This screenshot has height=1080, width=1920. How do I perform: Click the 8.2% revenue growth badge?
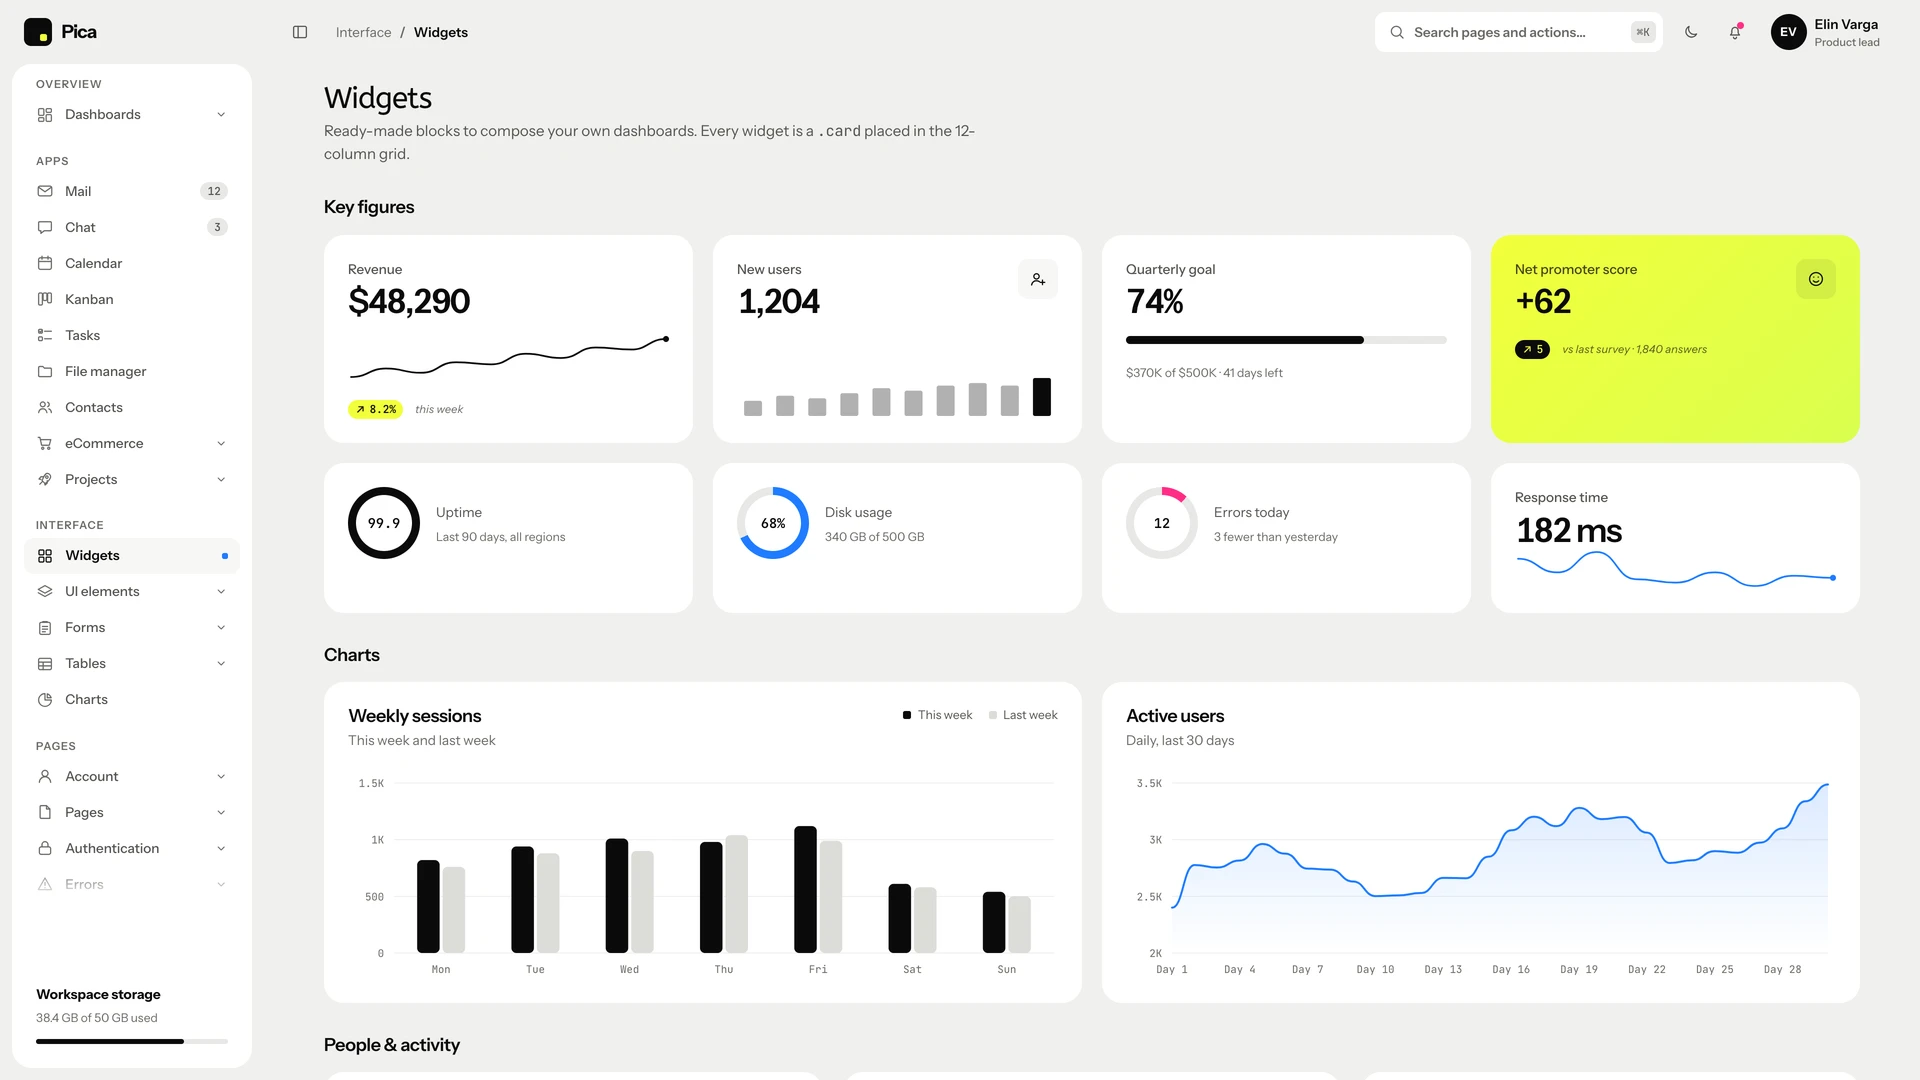point(375,409)
